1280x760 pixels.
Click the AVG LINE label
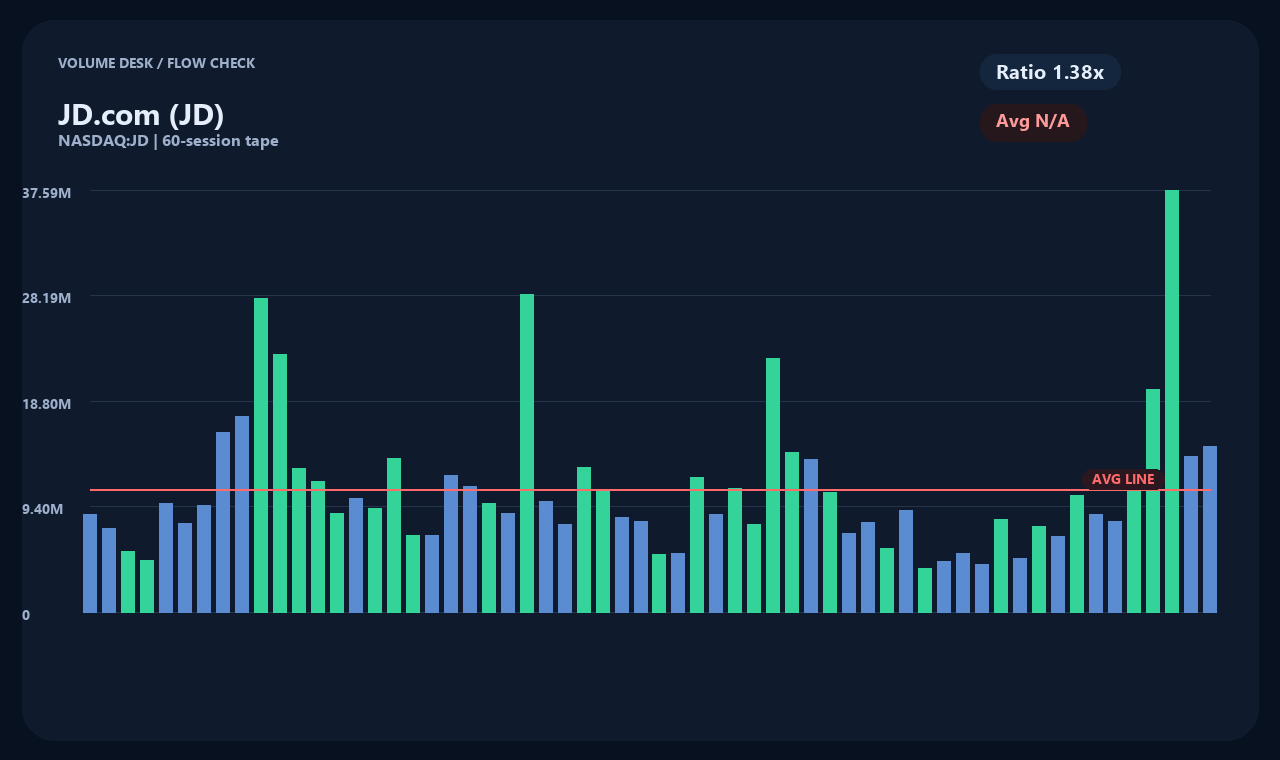click(1123, 480)
